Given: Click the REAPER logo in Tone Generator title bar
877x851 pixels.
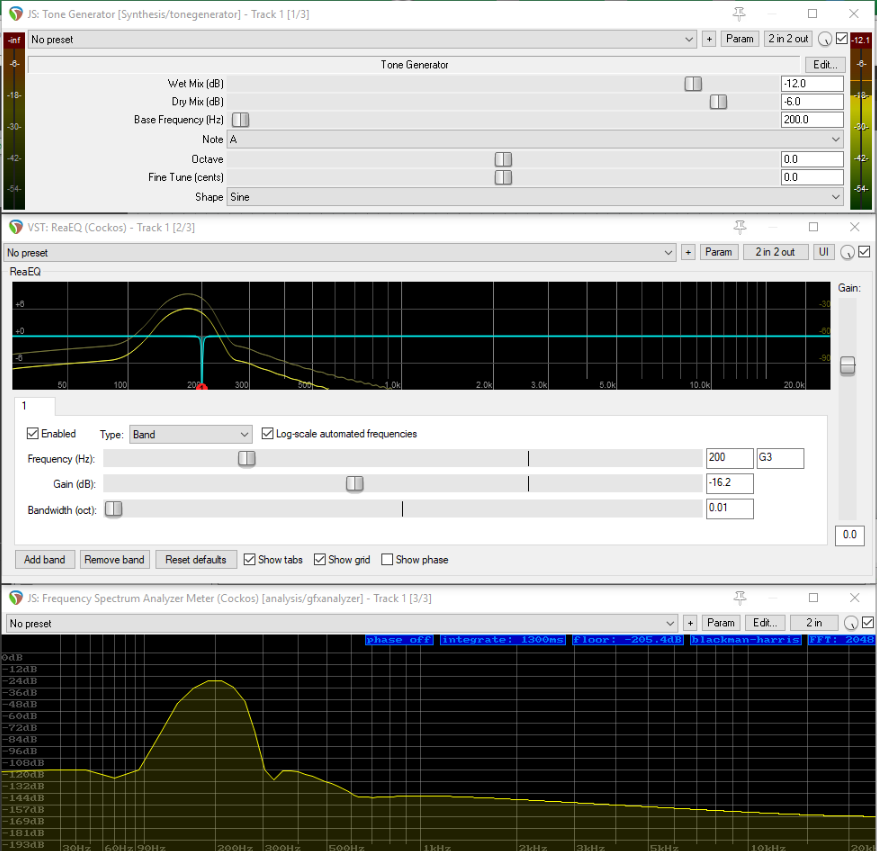Looking at the screenshot, I should pyautogui.click(x=16, y=14).
